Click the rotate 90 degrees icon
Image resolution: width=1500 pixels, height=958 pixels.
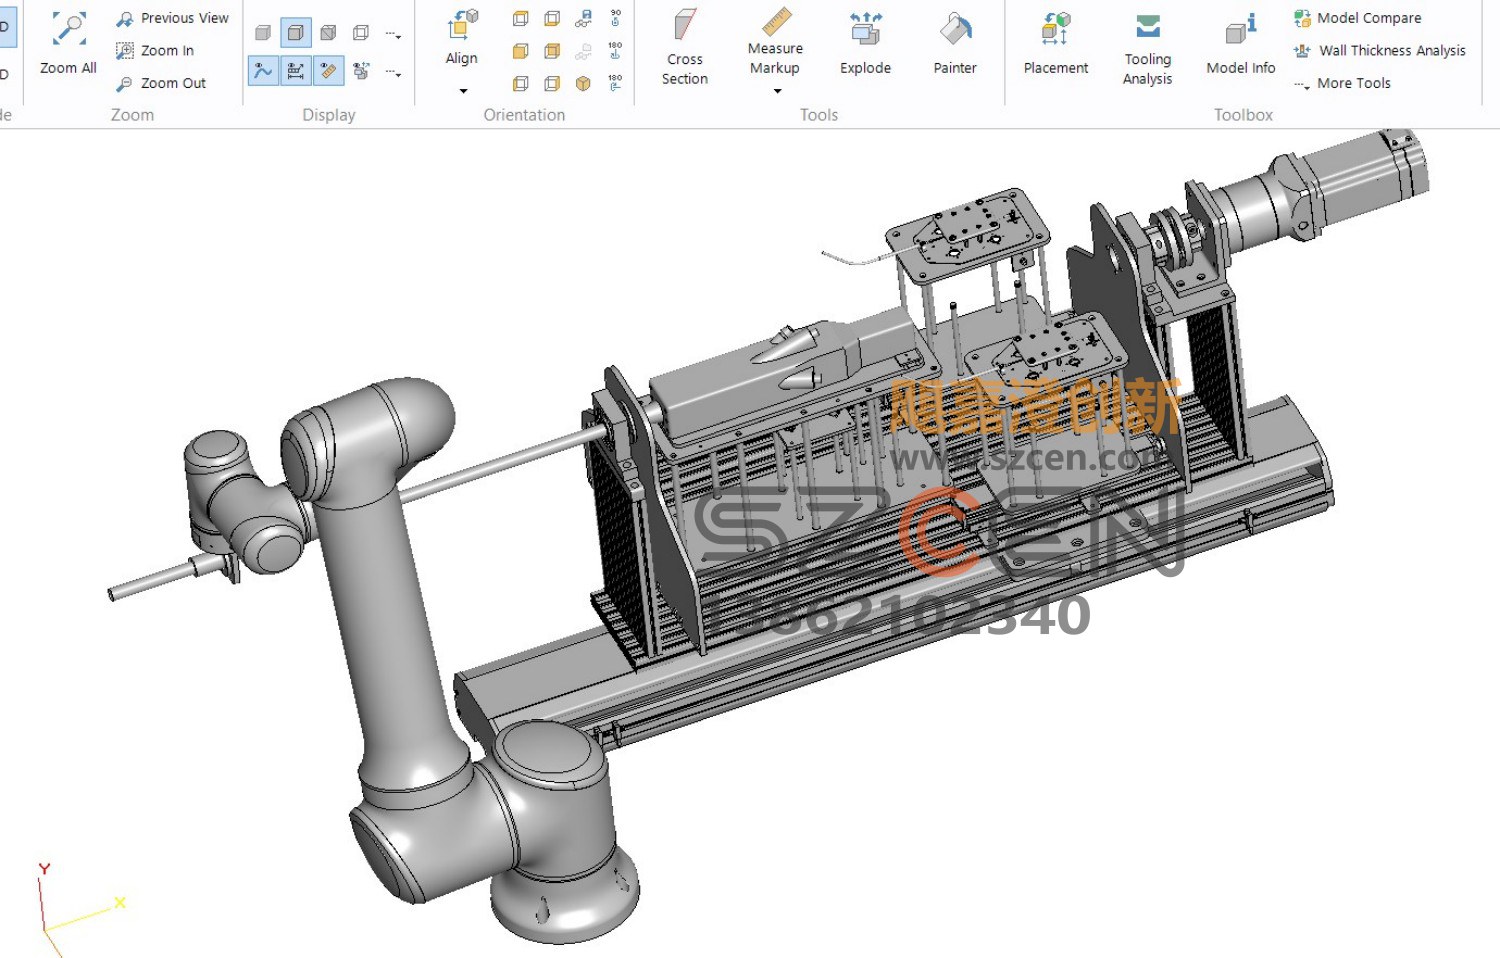pyautogui.click(x=616, y=18)
